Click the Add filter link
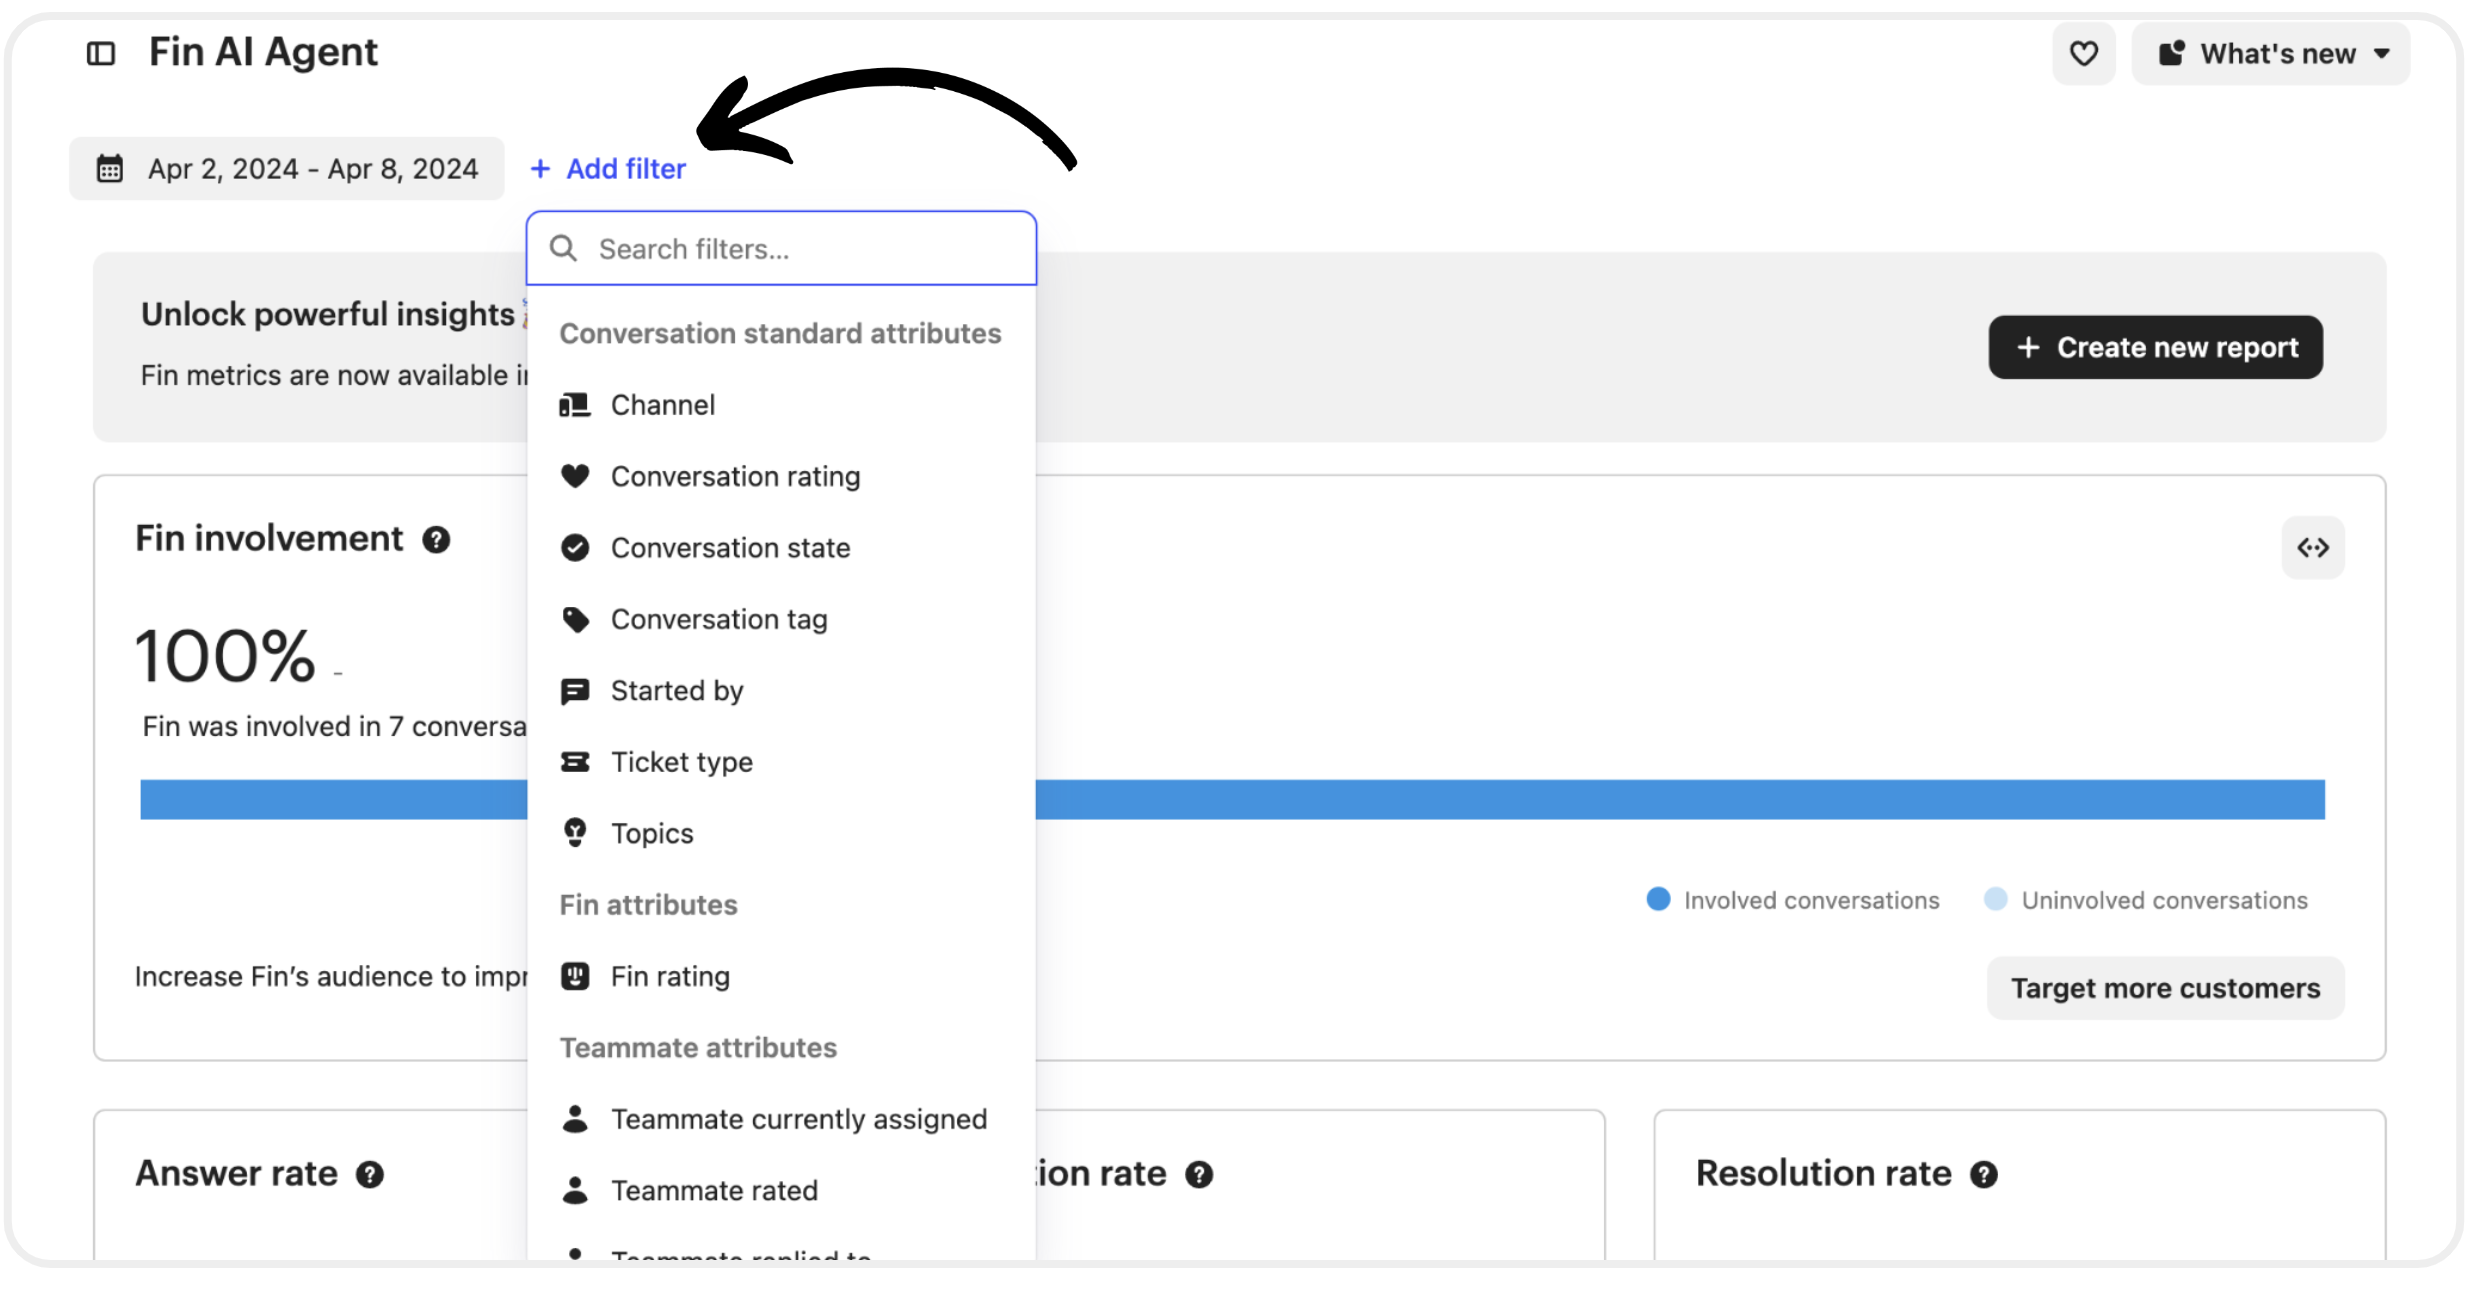Image resolution: width=2480 pixels, height=1294 pixels. click(608, 168)
